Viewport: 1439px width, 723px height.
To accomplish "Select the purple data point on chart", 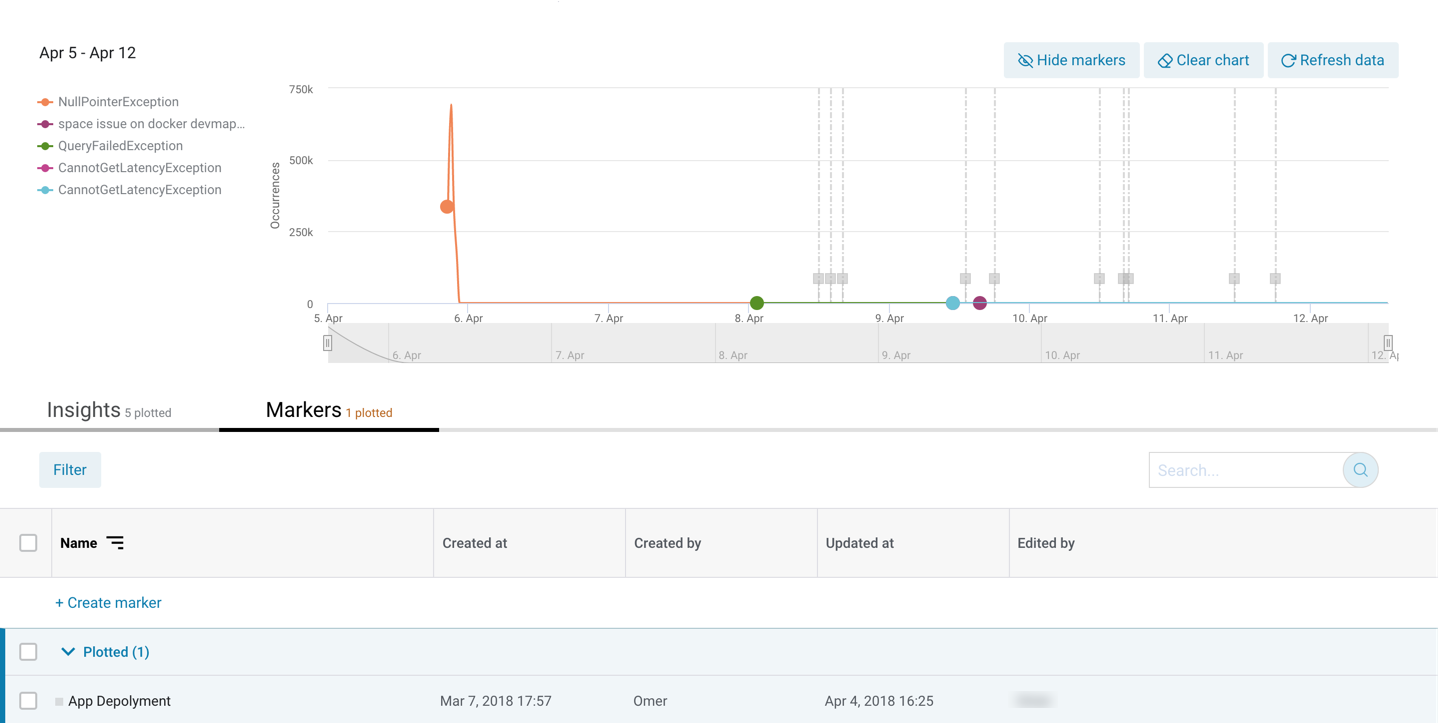I will [x=980, y=303].
